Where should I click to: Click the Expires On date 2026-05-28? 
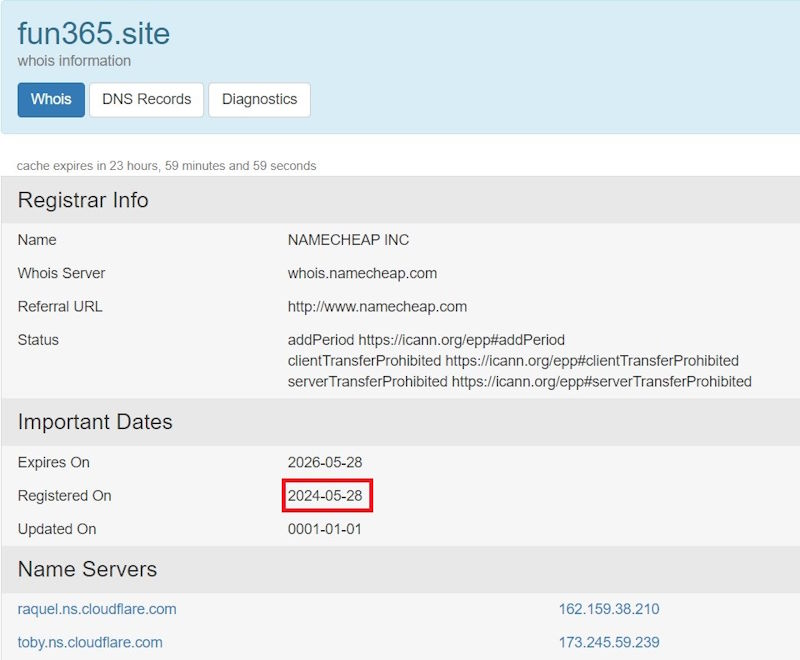coord(329,462)
